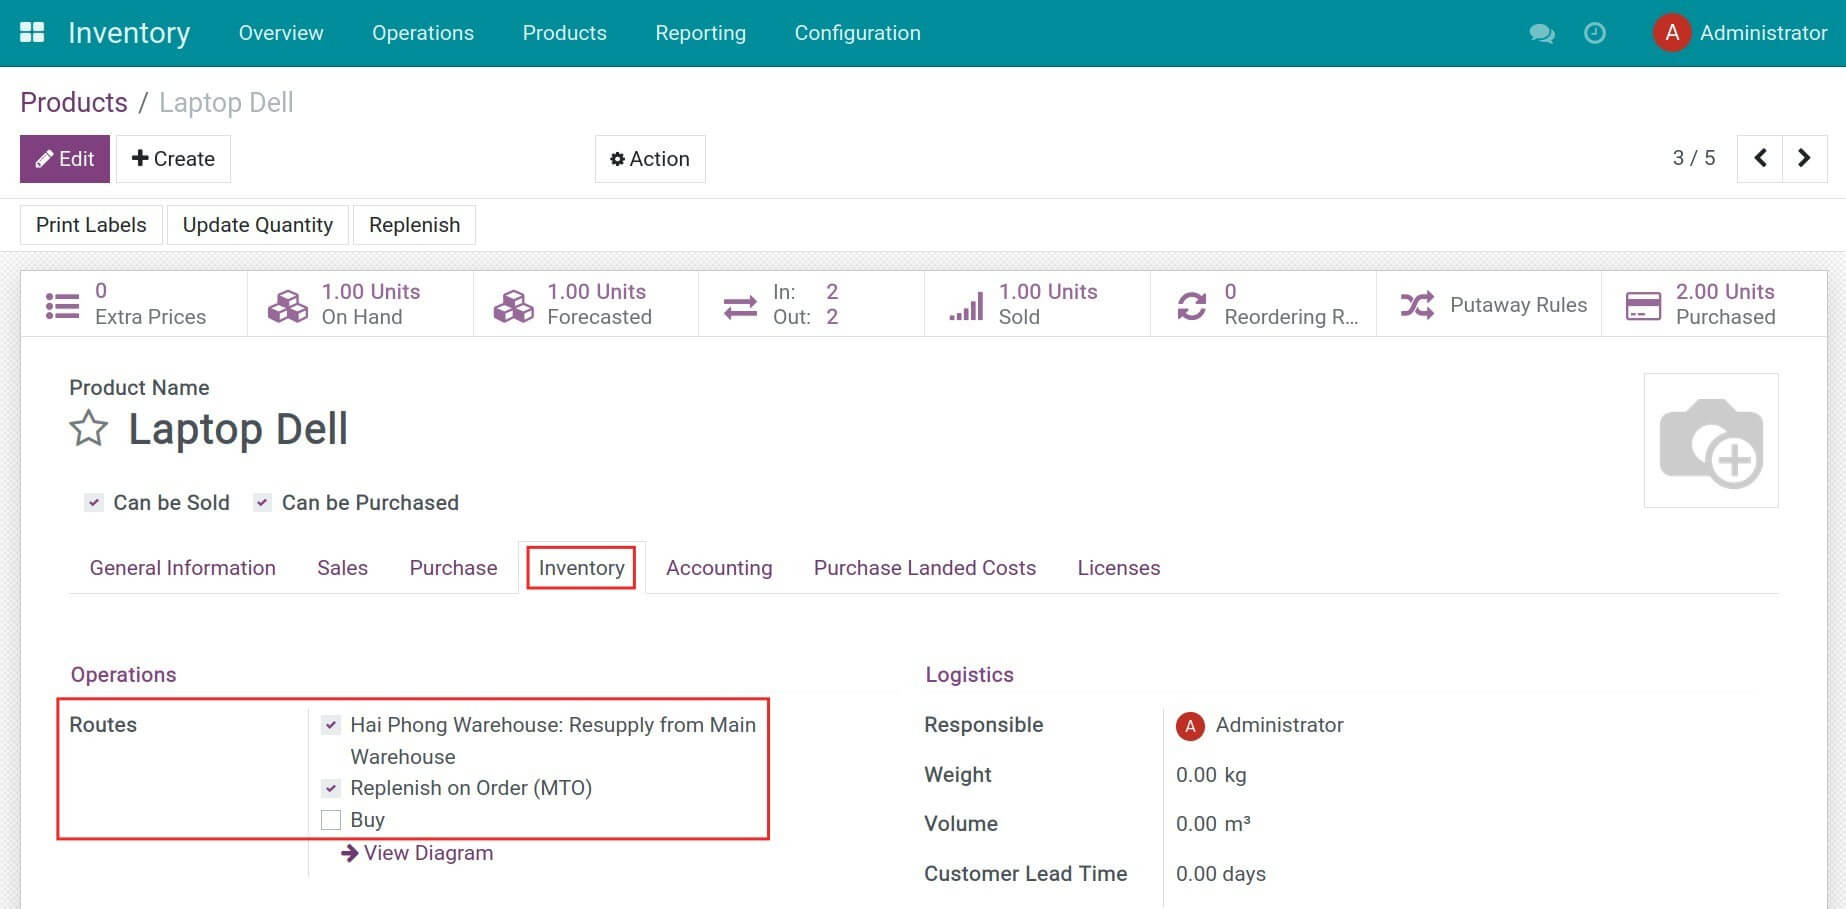This screenshot has width=1846, height=909.
Task: Go to next record with right chevron
Action: (1804, 158)
